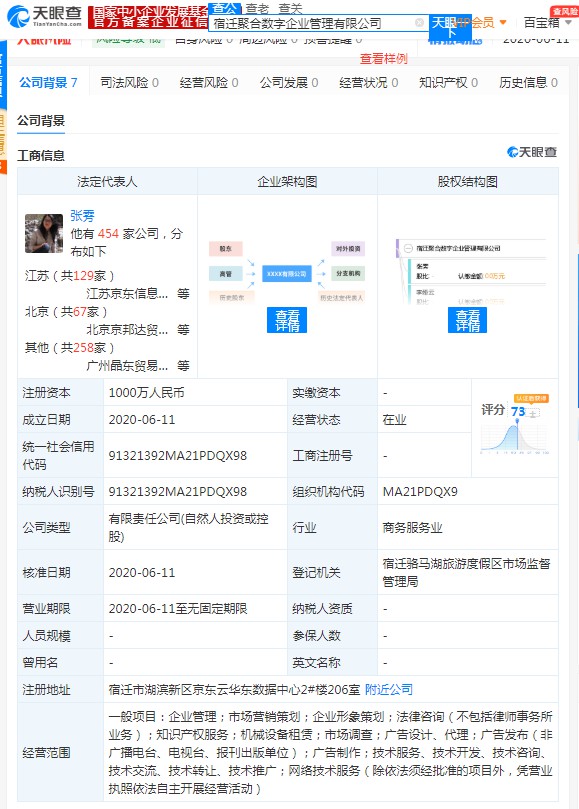Click the 宿迁骆马湖旅游度假区市场监督管理局 registry value

(467, 572)
